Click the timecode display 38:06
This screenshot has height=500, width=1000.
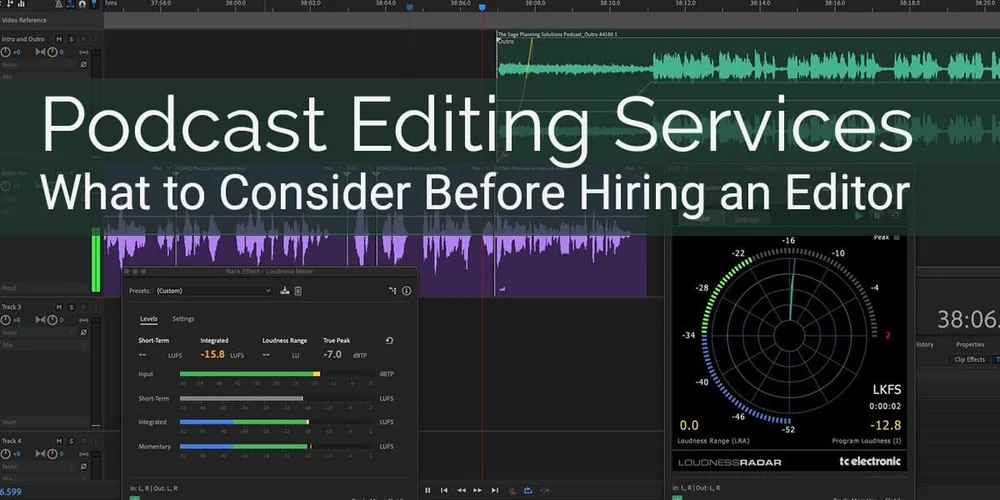coord(968,320)
